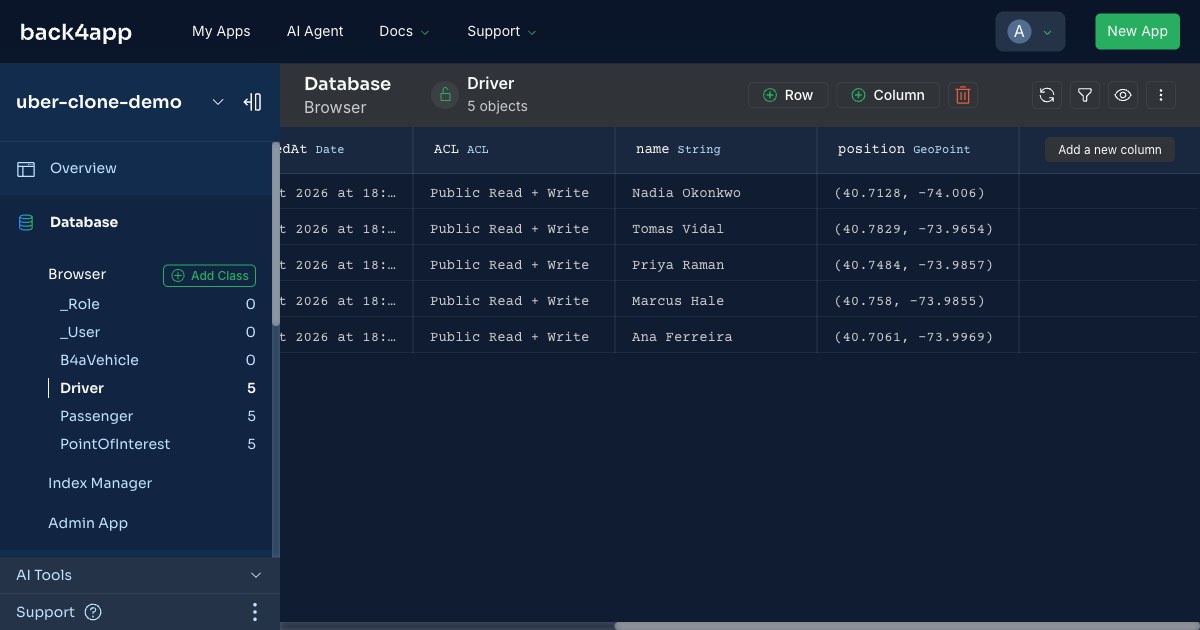Click the back4app logo
This screenshot has width=1200, height=630.
[76, 32]
